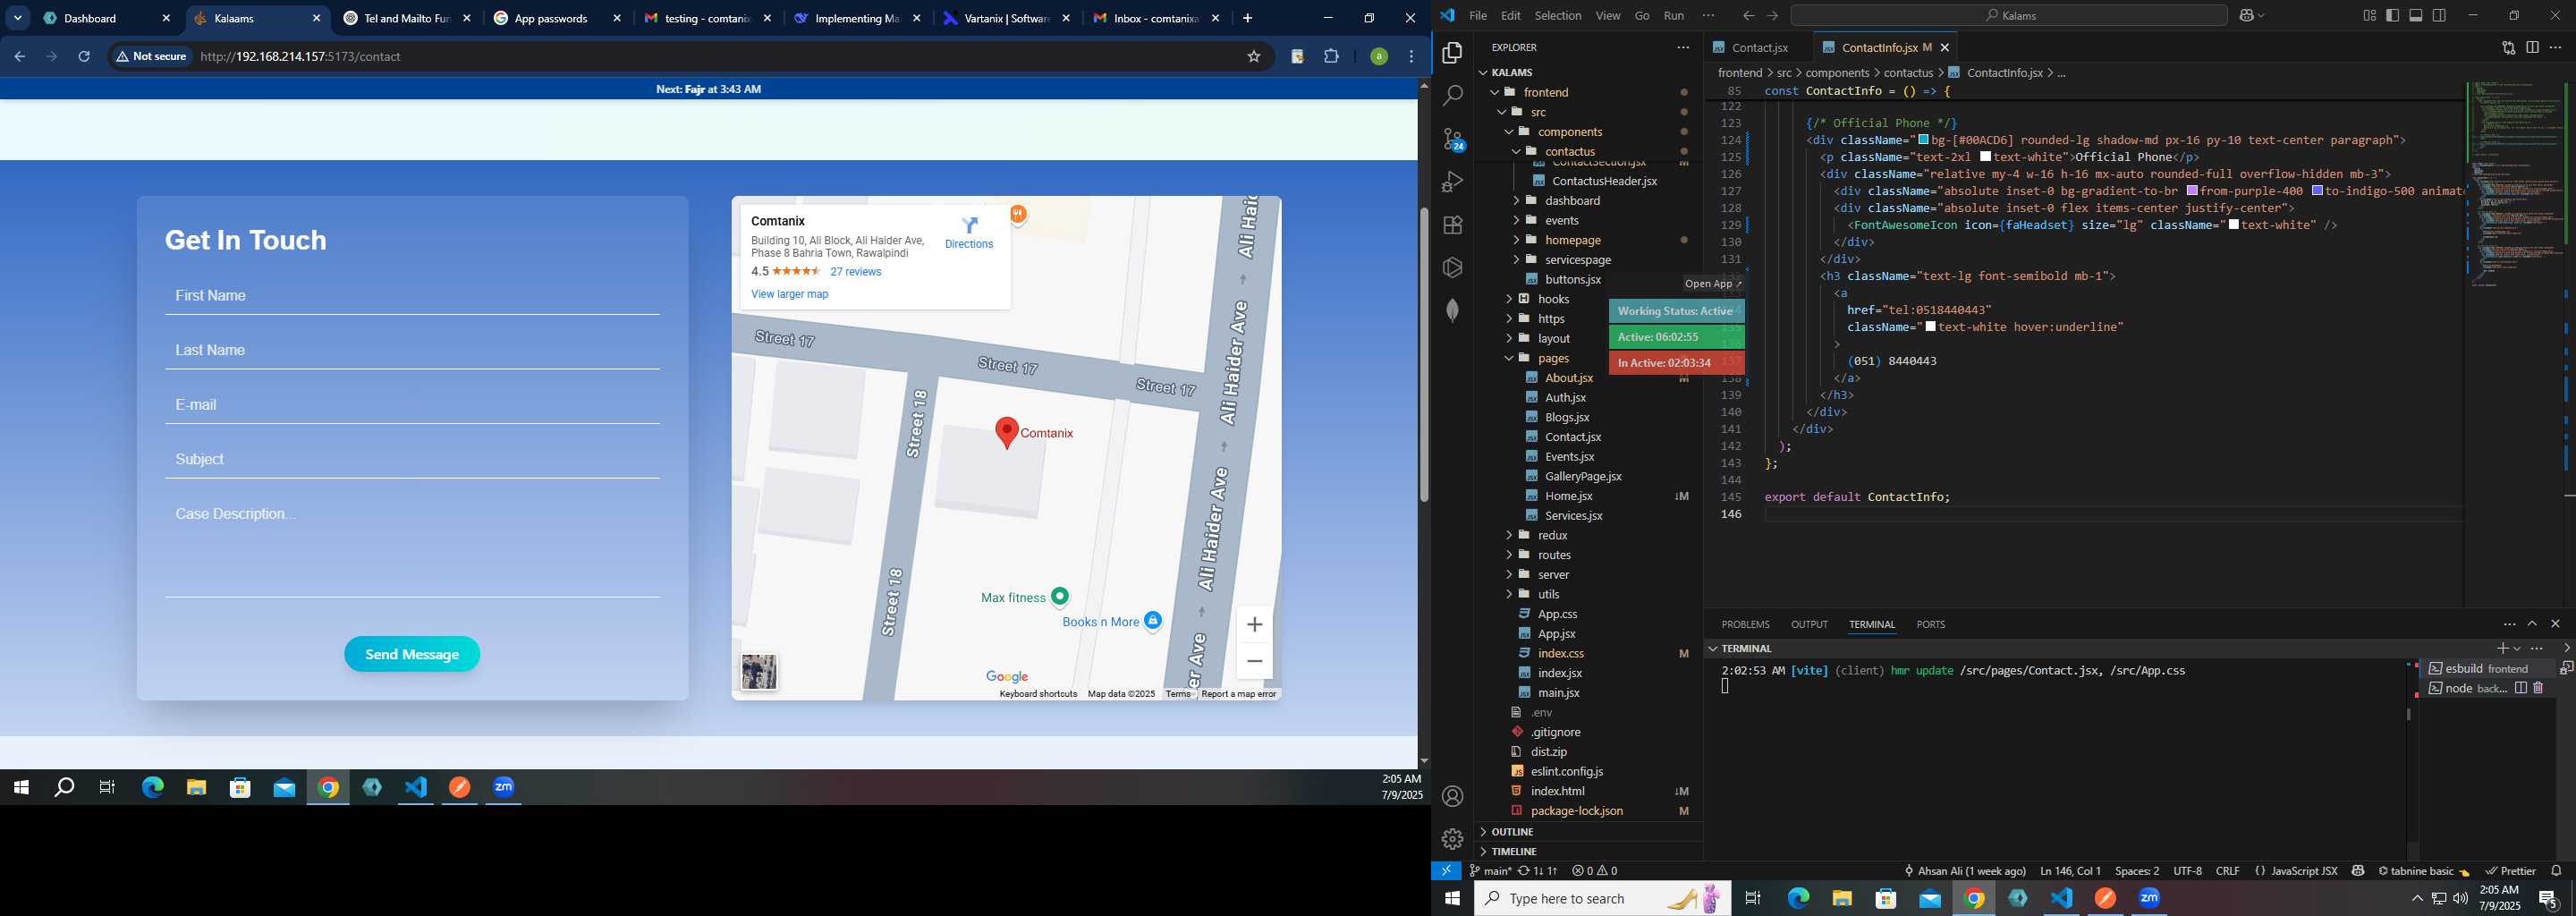2576x916 pixels.
Task: Open the Customize Layout icon in VS Code
Action: [2369, 16]
